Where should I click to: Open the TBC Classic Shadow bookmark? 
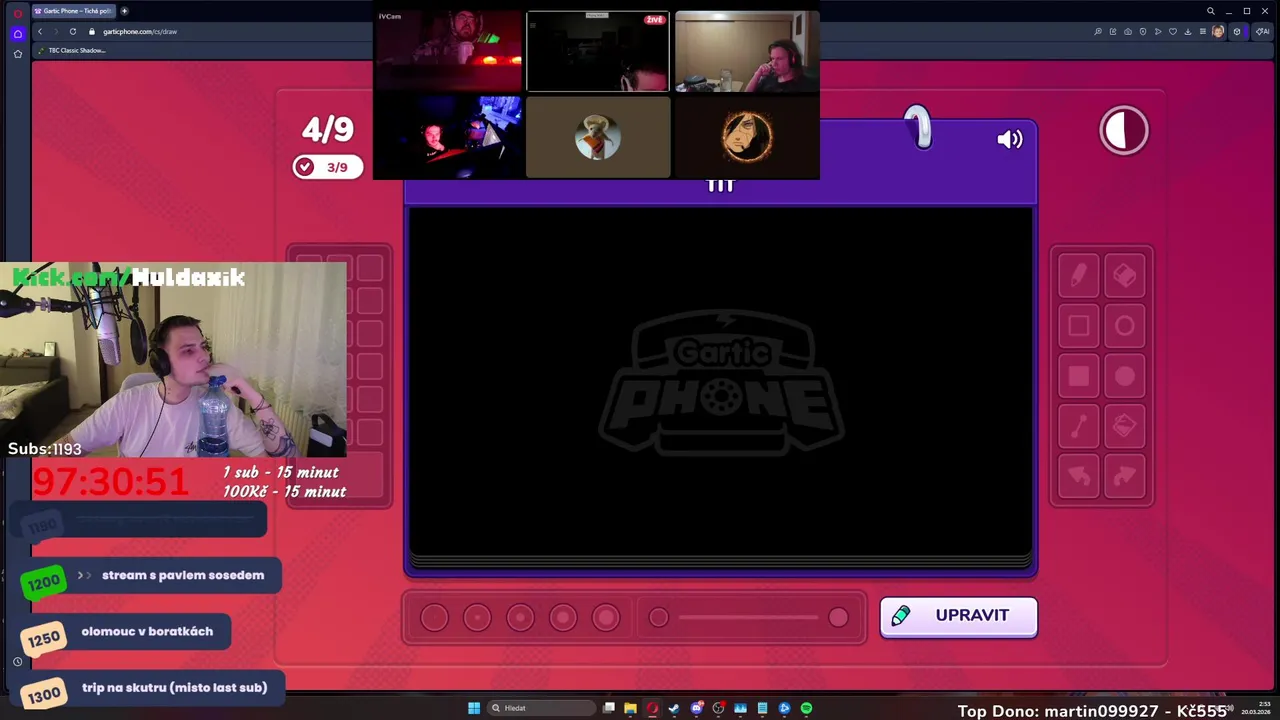pos(72,50)
